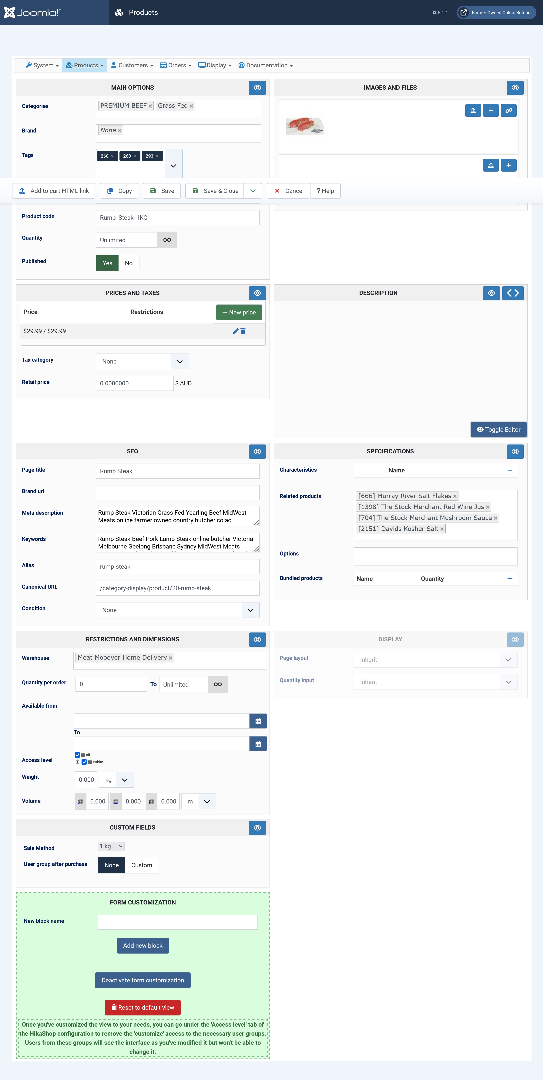Image resolution: width=543 pixels, height=1080 pixels.
Task: Toggle visibility of the Prices and Taxes block
Action: coord(256,293)
